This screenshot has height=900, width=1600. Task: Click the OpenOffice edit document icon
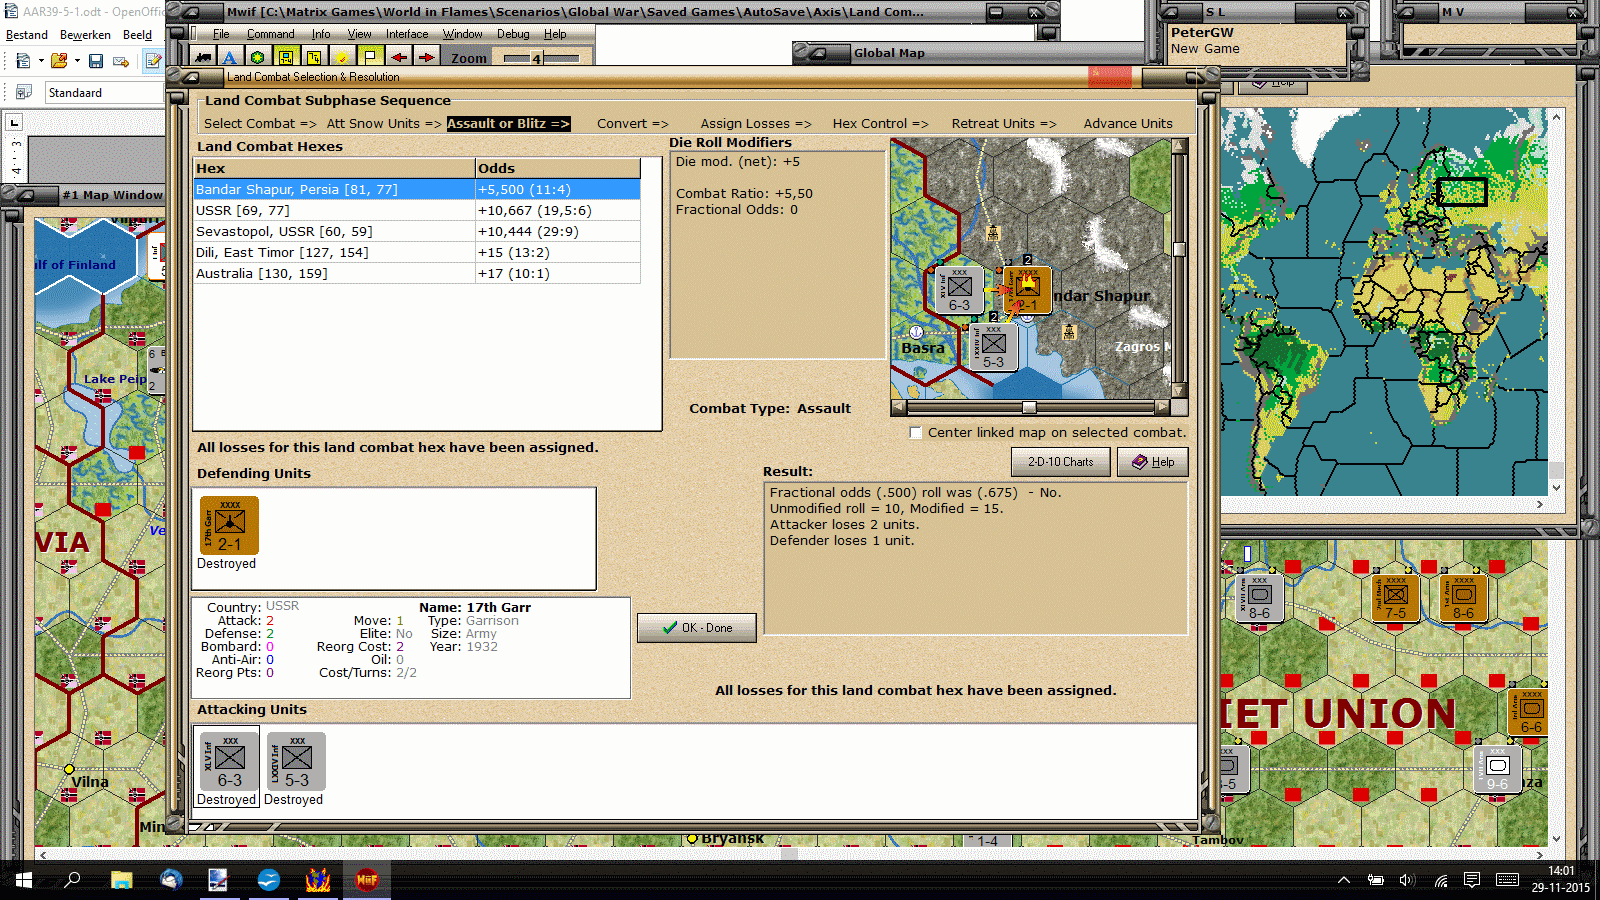point(153,62)
